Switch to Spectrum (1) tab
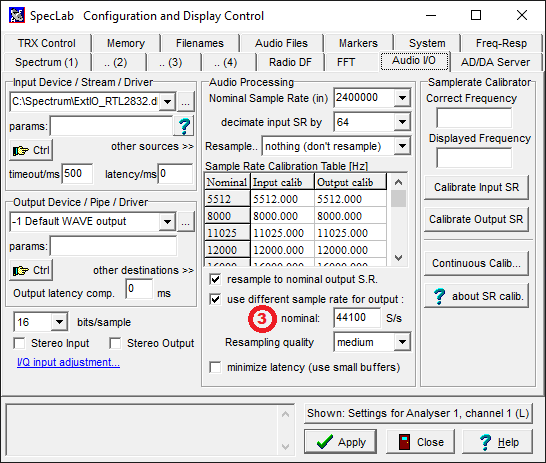The image size is (546, 463). pyautogui.click(x=47, y=62)
